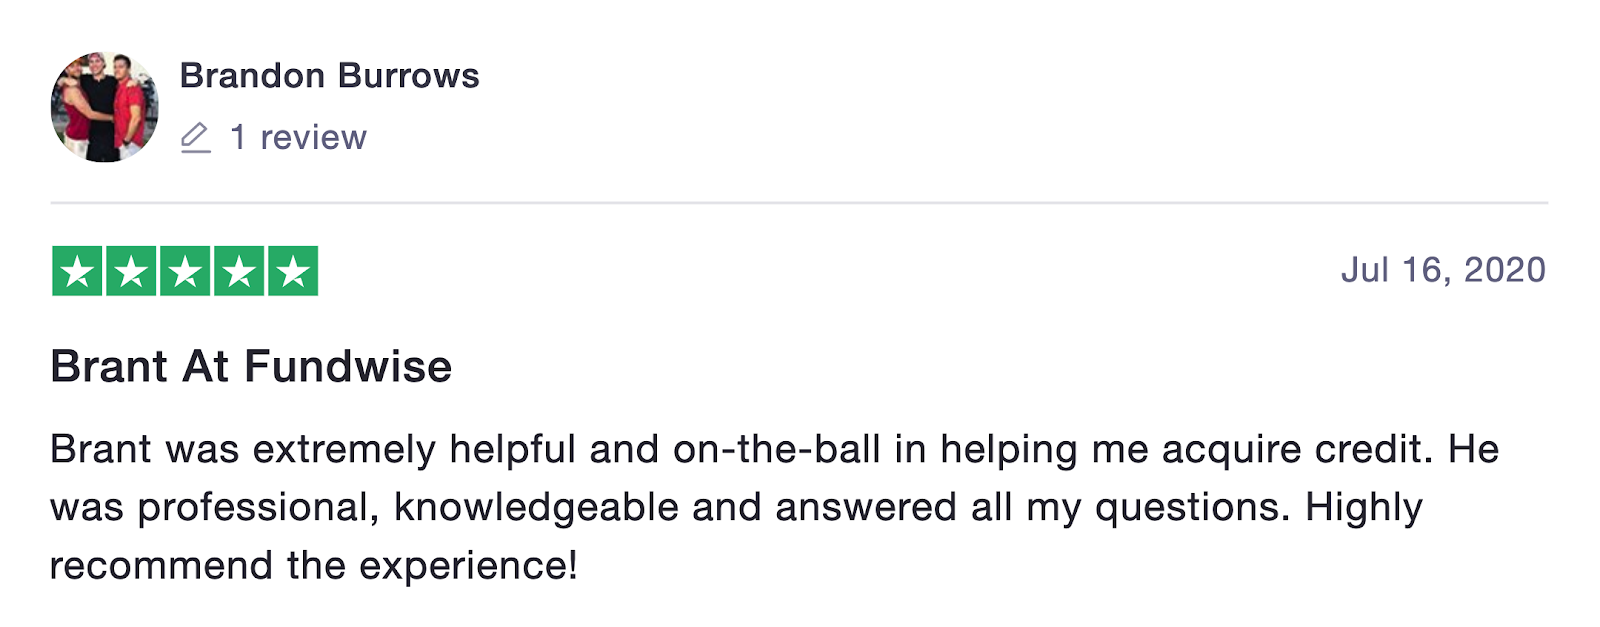Open the review title 'Brant At Fundwise'
This screenshot has width=1600, height=627.
251,366
